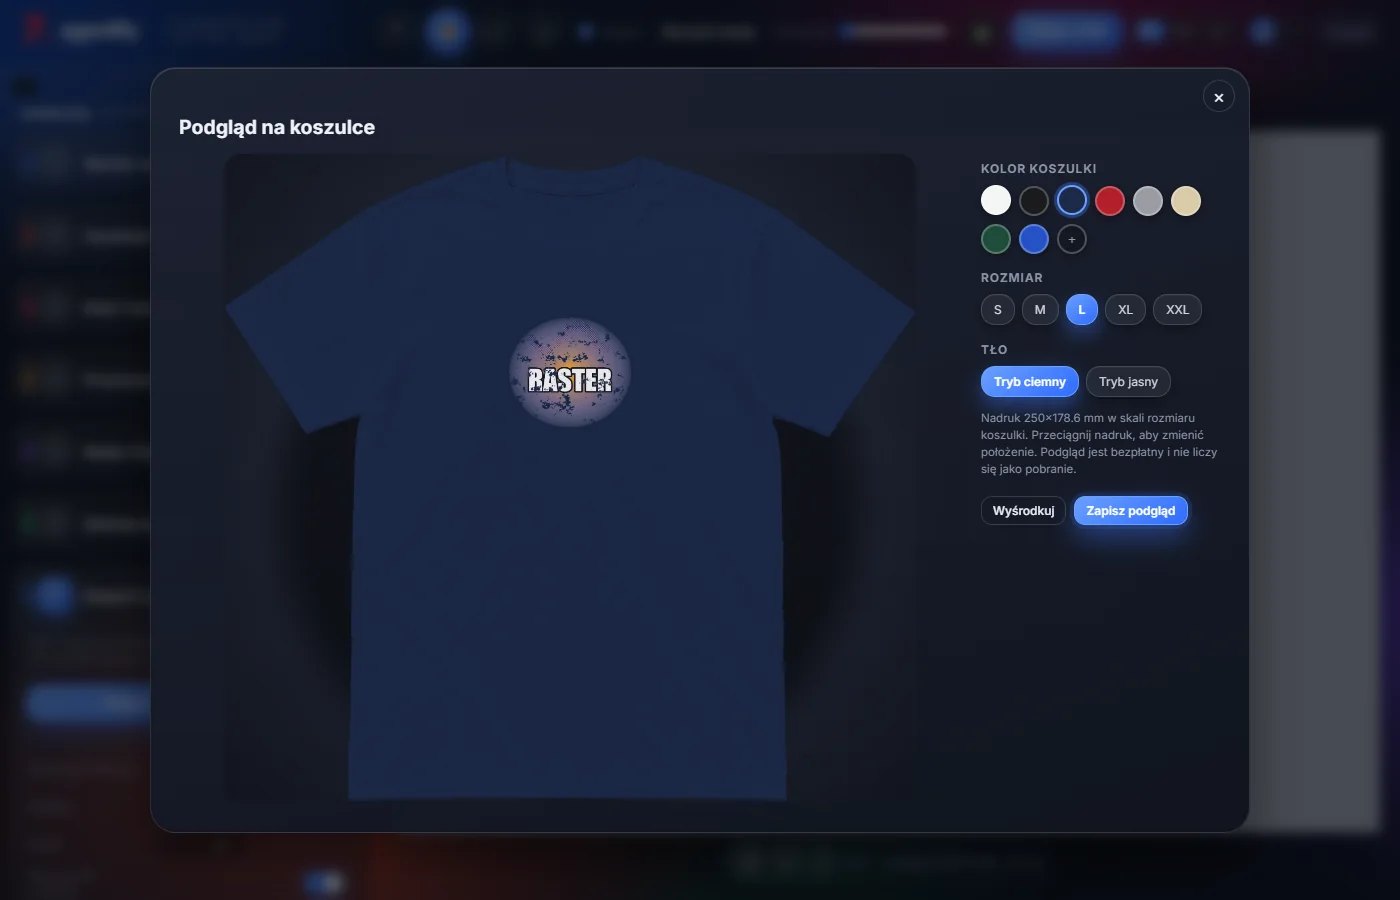Choose the dark green shirt color swatch
Viewport: 1400px width, 900px height.
(x=996, y=239)
